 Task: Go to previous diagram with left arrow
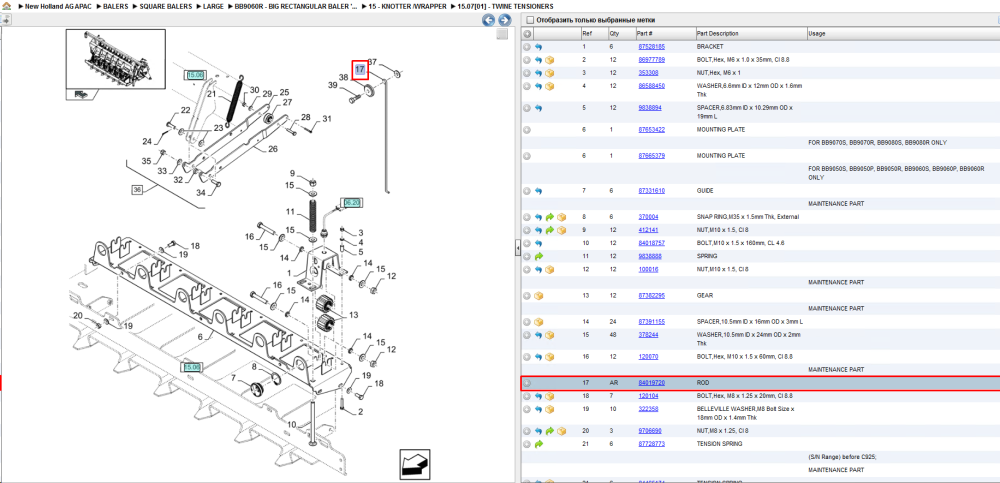pyautogui.click(x=489, y=20)
